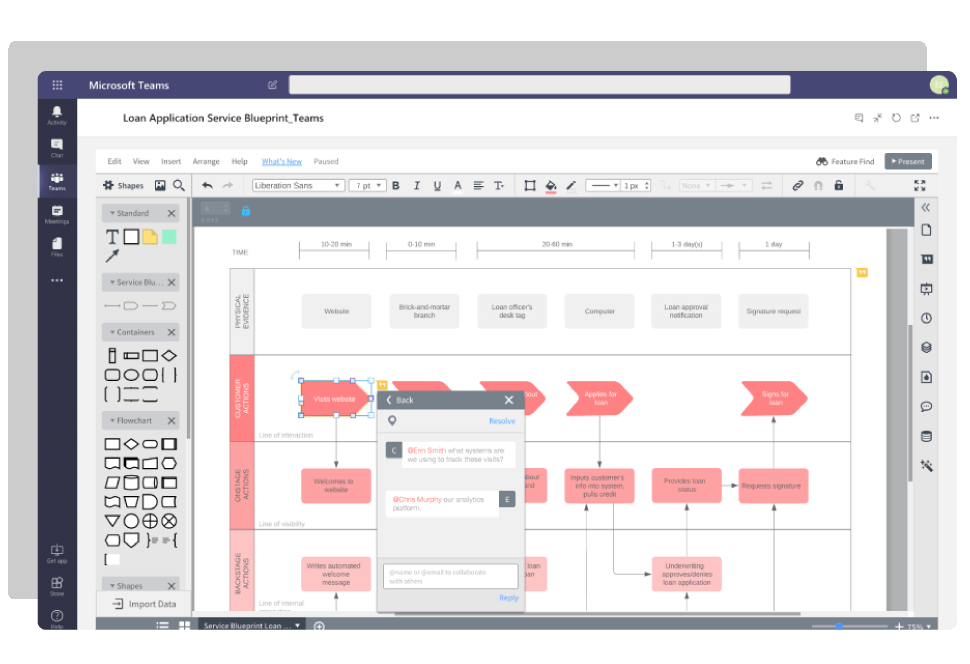Switch to the Teams sidebar tab
Image resolution: width=970 pixels, height=664 pixels.
point(57,179)
